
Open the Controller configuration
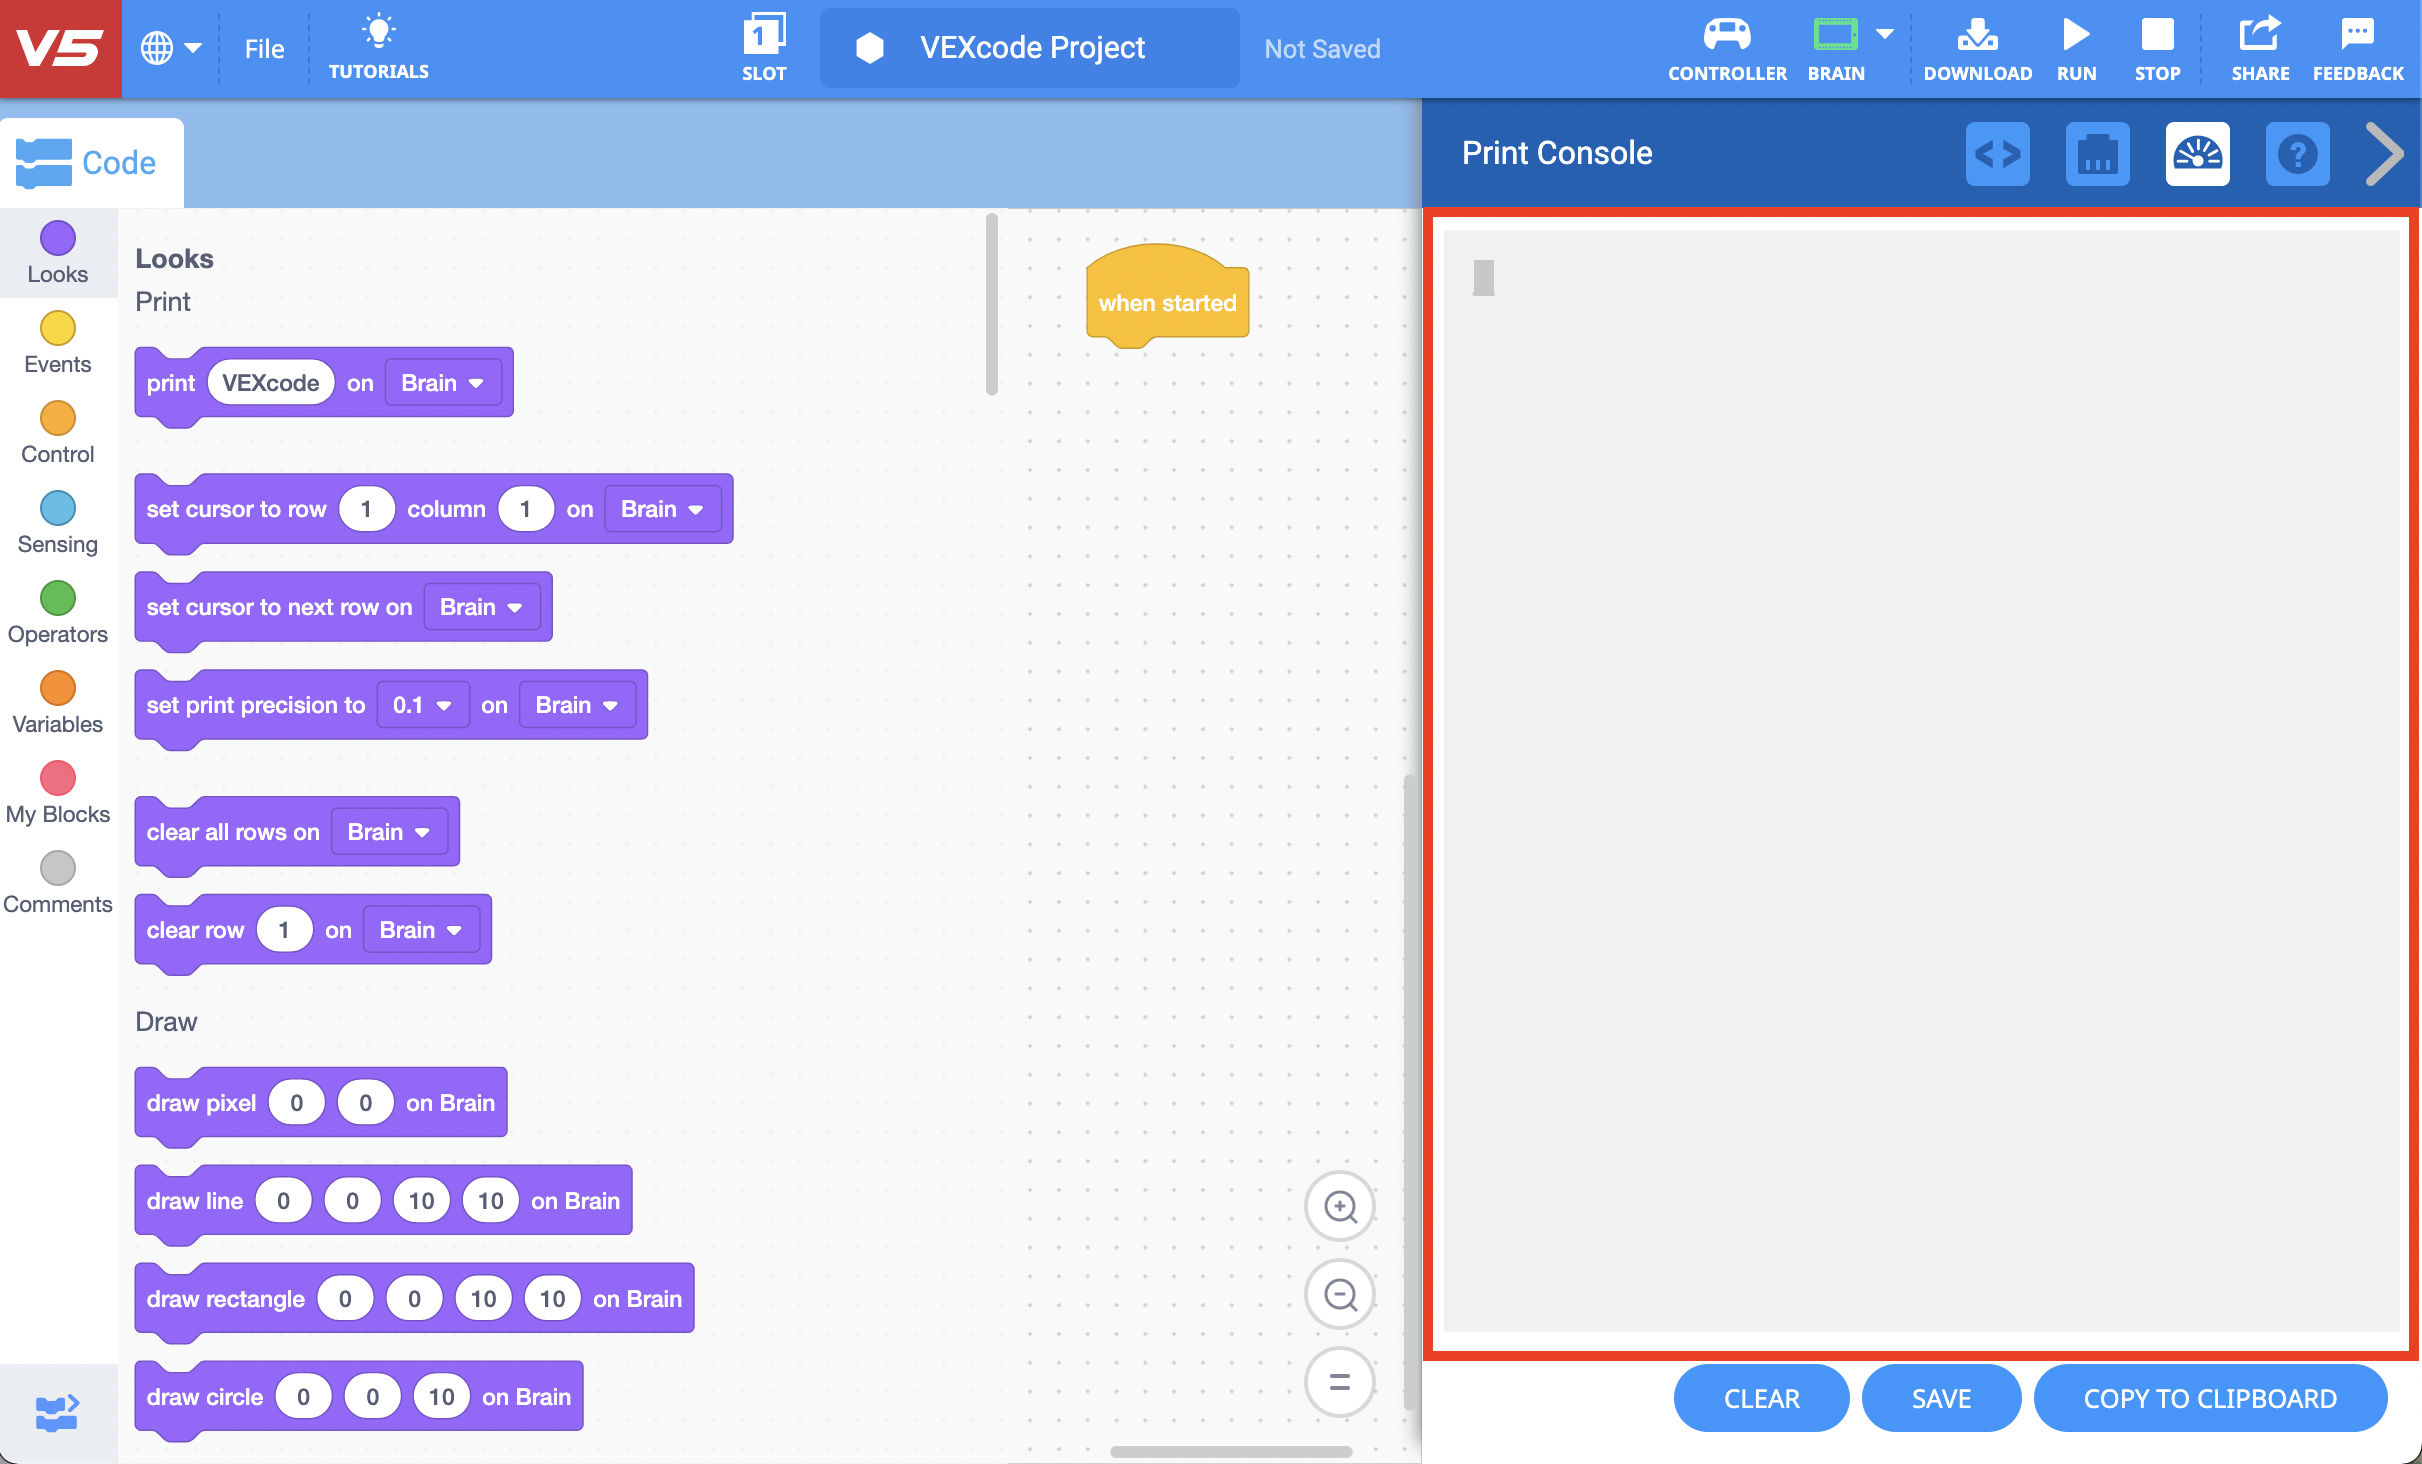point(1726,47)
